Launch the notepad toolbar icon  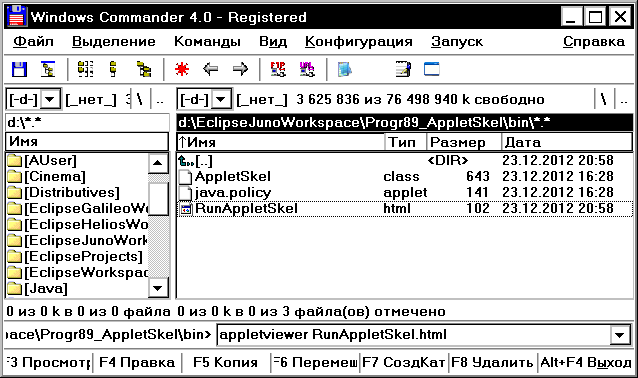403,70
